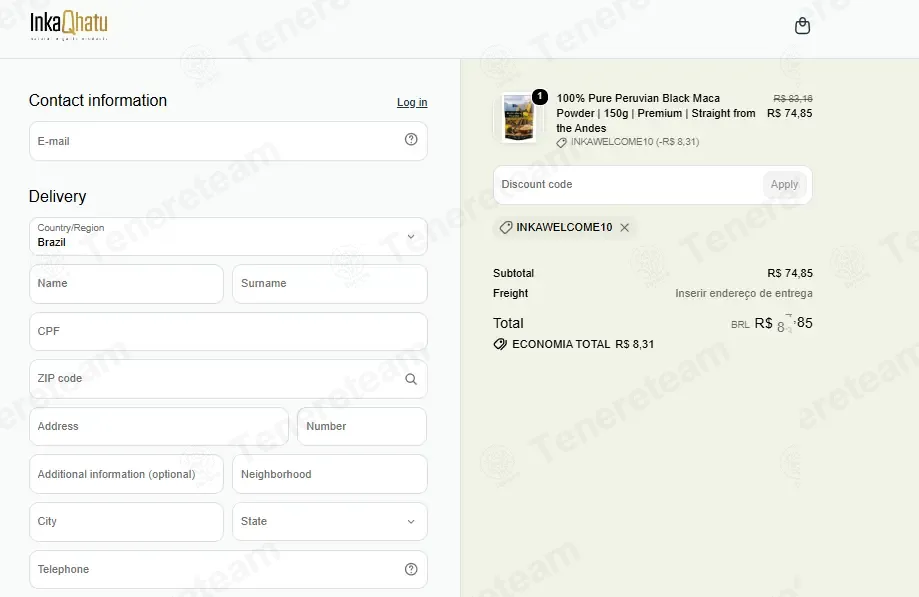919x597 pixels.
Task: Click into the Name field
Action: pos(126,284)
